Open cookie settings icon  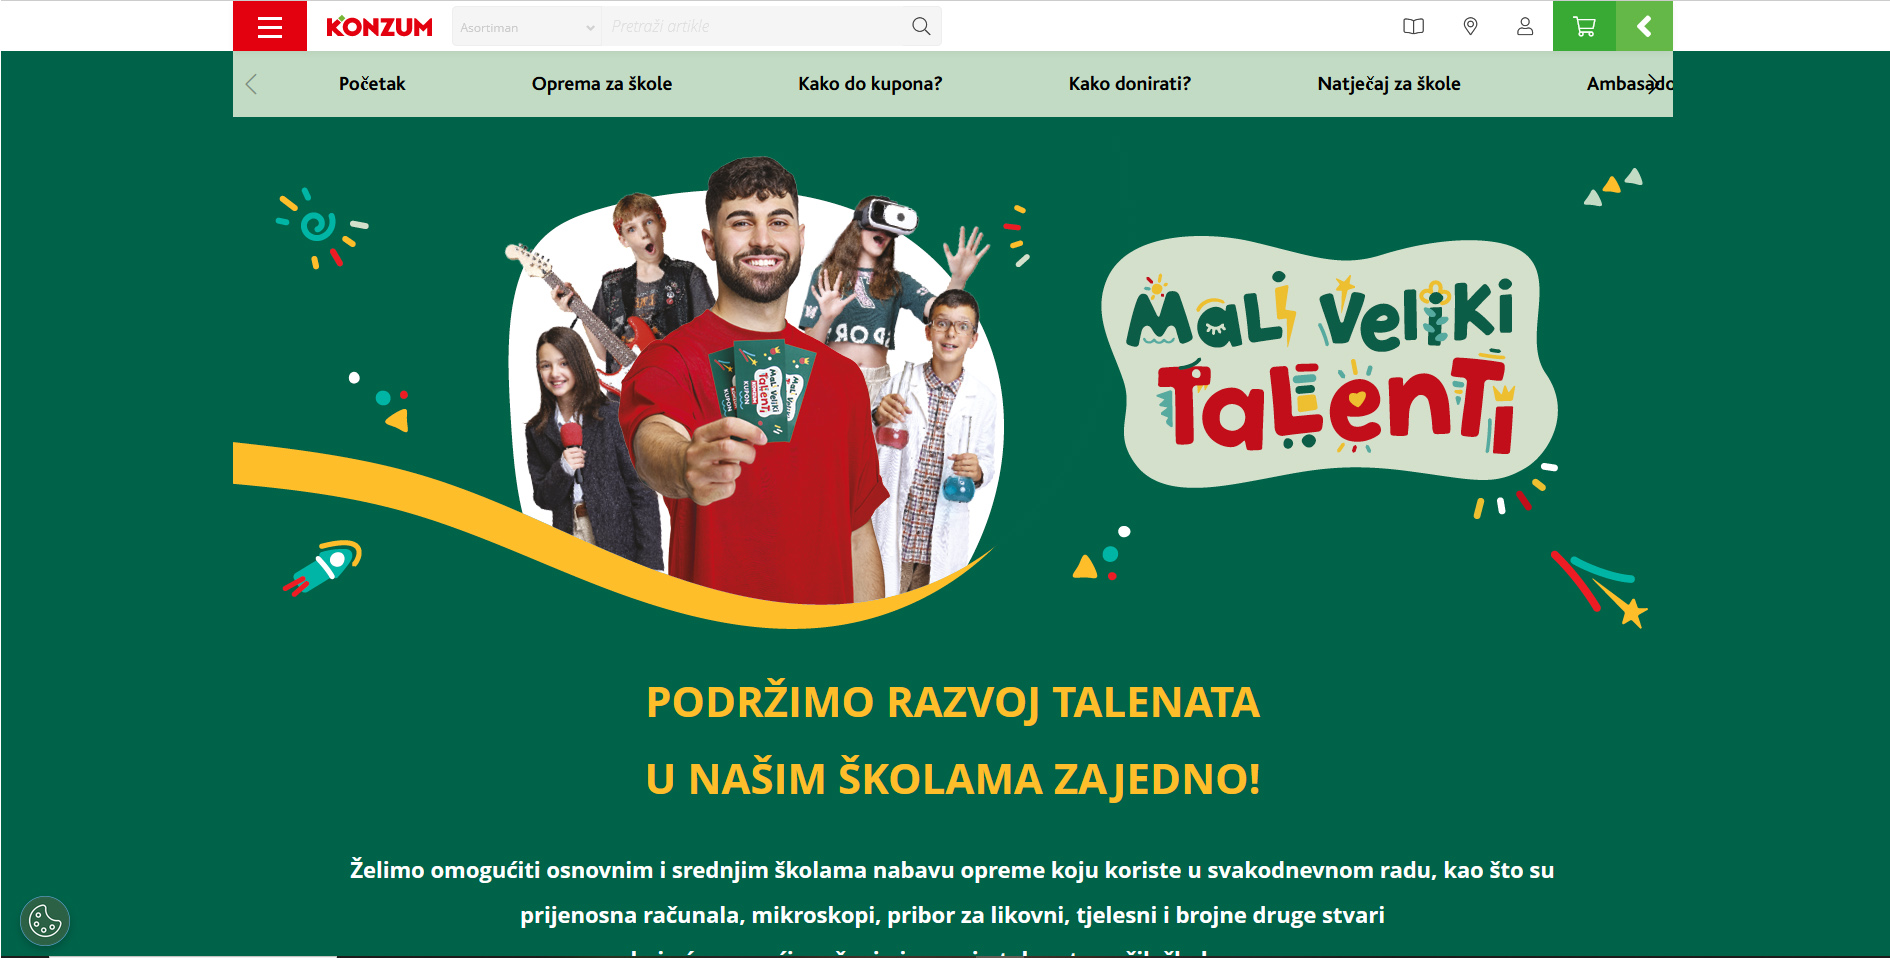[x=45, y=921]
